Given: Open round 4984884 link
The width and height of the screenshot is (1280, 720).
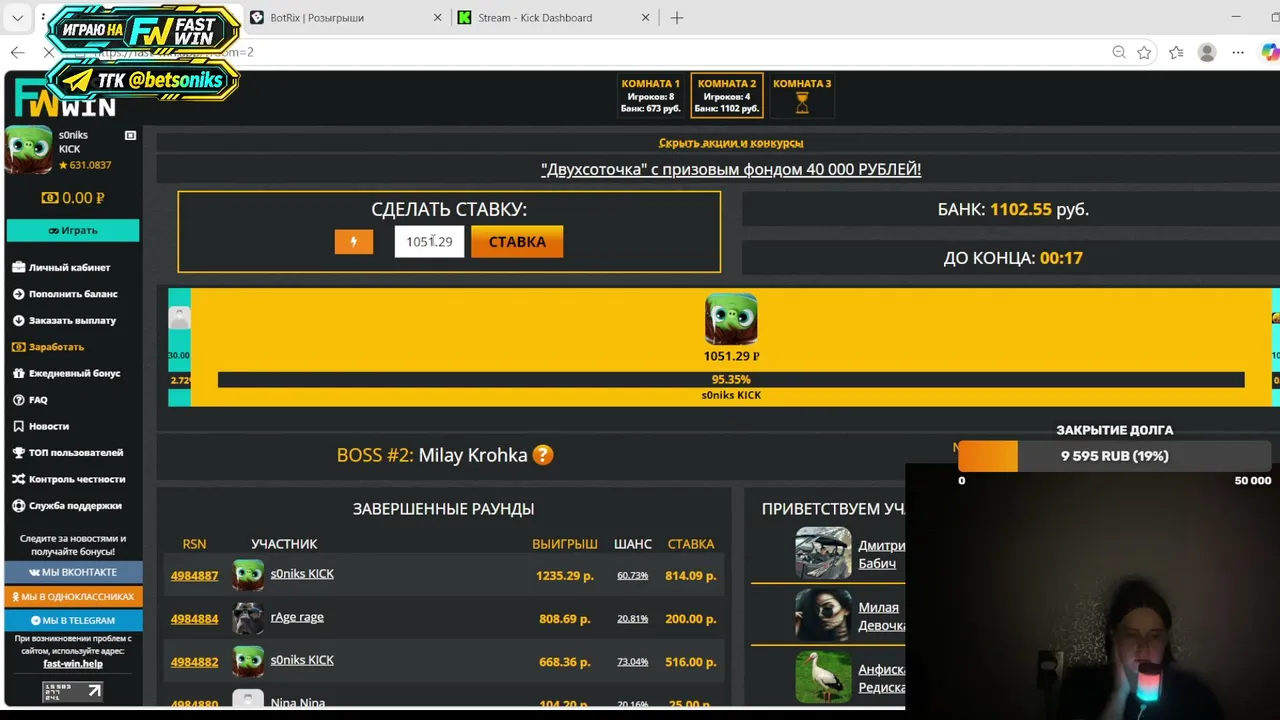Looking at the screenshot, I should pyautogui.click(x=194, y=619).
